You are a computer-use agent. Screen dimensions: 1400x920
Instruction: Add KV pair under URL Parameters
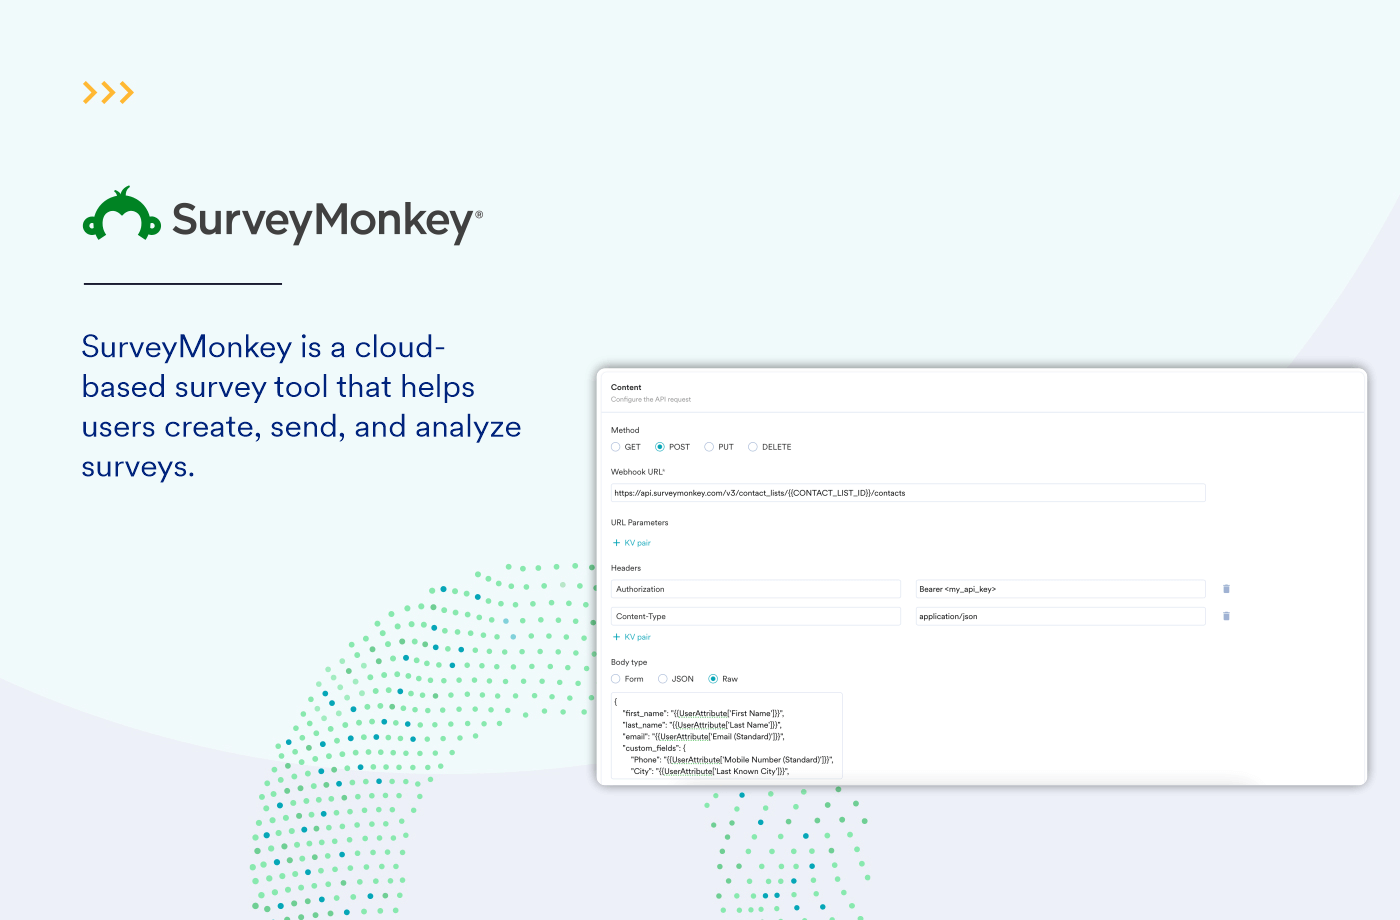[x=632, y=543]
